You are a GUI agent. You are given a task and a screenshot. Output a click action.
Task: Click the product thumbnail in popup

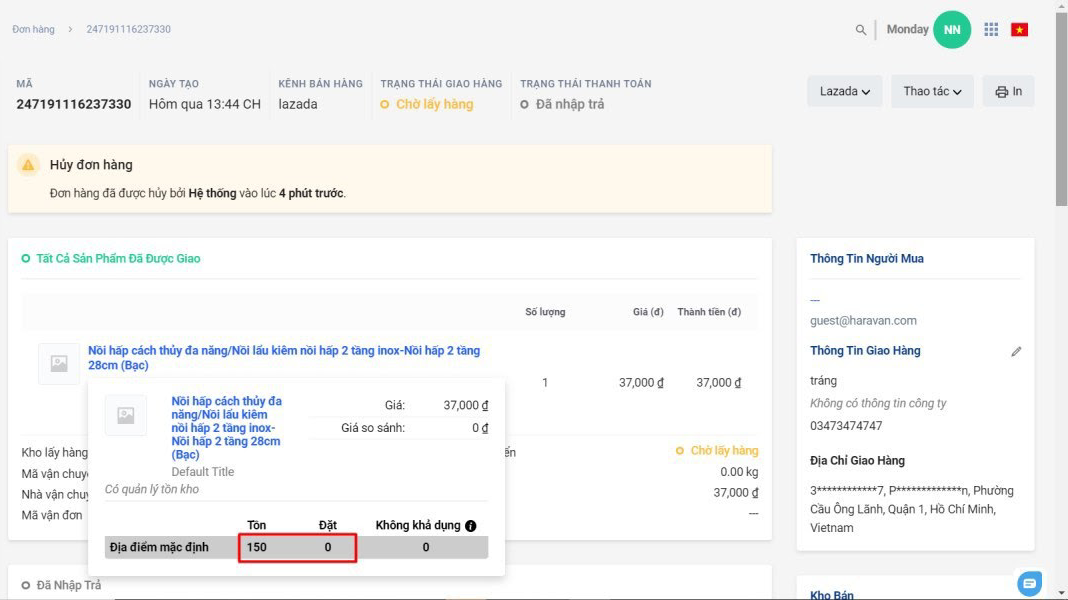126,415
